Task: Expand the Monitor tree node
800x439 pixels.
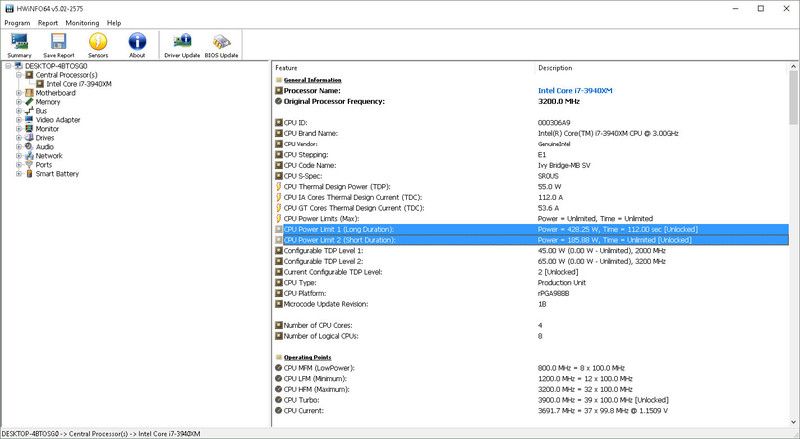Action: click(19, 129)
